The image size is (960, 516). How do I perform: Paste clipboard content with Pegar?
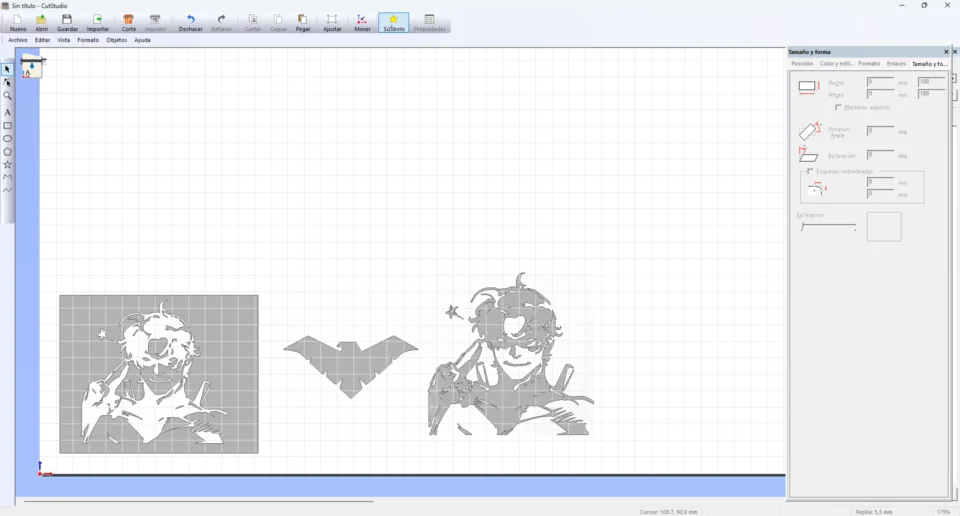click(303, 23)
